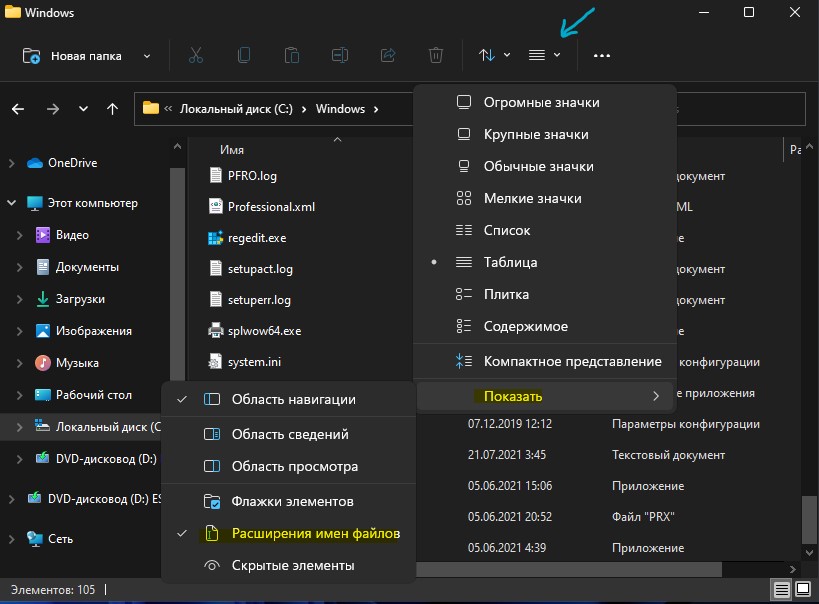Click the Cut scissors icon in toolbar
Viewport: 819px width, 604px height.
point(196,55)
